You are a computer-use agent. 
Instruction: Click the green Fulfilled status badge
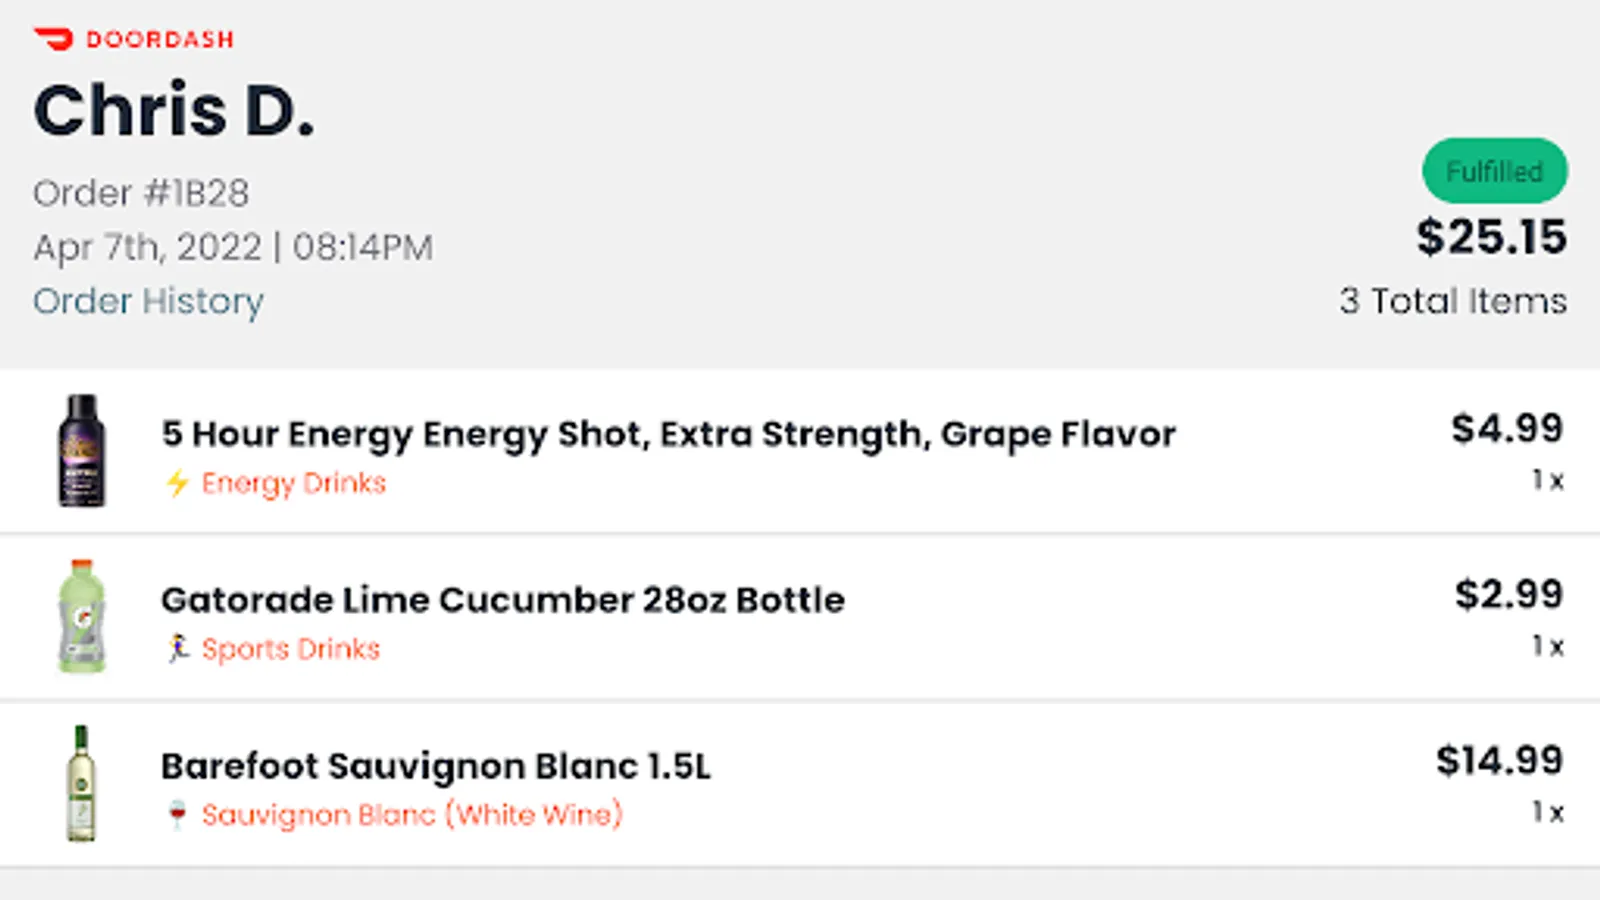[x=1495, y=171]
